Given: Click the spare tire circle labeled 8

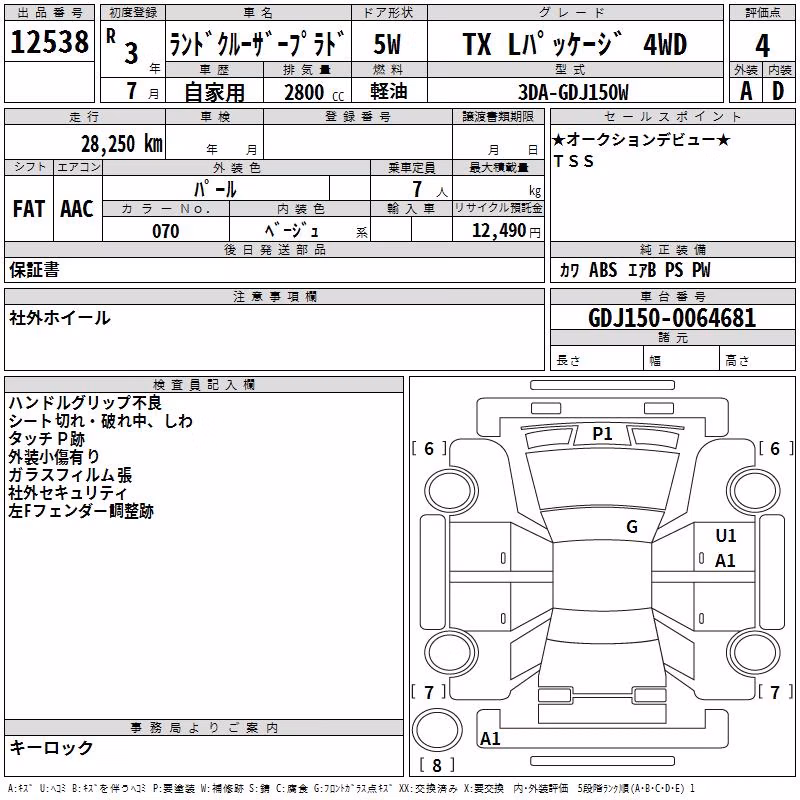Looking at the screenshot, I should [x=437, y=730].
